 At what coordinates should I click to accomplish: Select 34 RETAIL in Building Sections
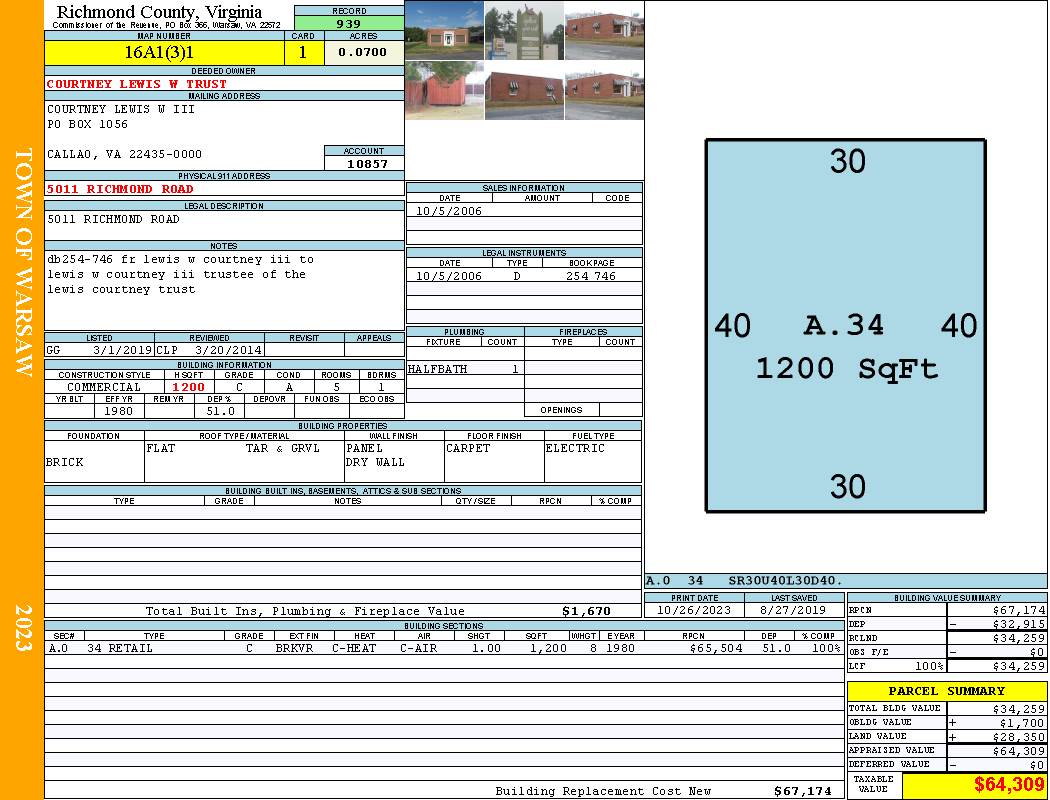[120, 649]
